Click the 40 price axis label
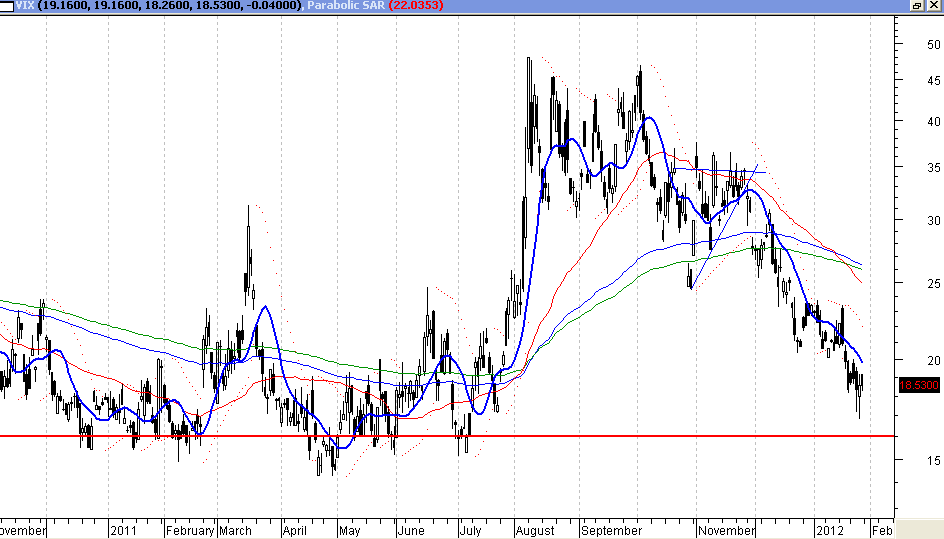 [x=934, y=122]
